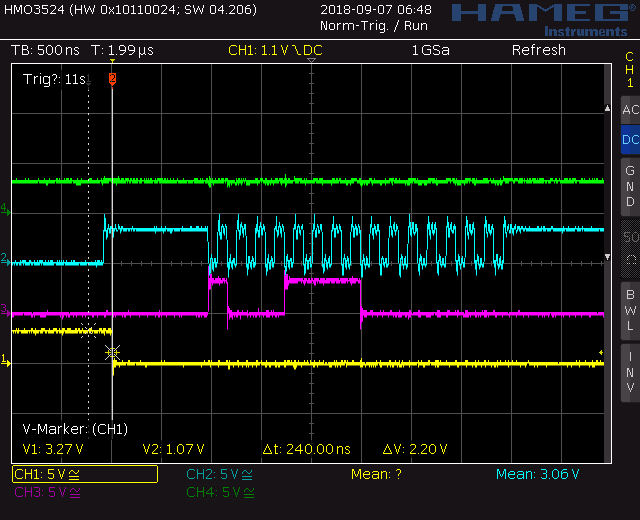640x520 pixels.
Task: Click the cursor 2 crosshair on yellow trace
Action: pyautogui.click(x=112, y=352)
